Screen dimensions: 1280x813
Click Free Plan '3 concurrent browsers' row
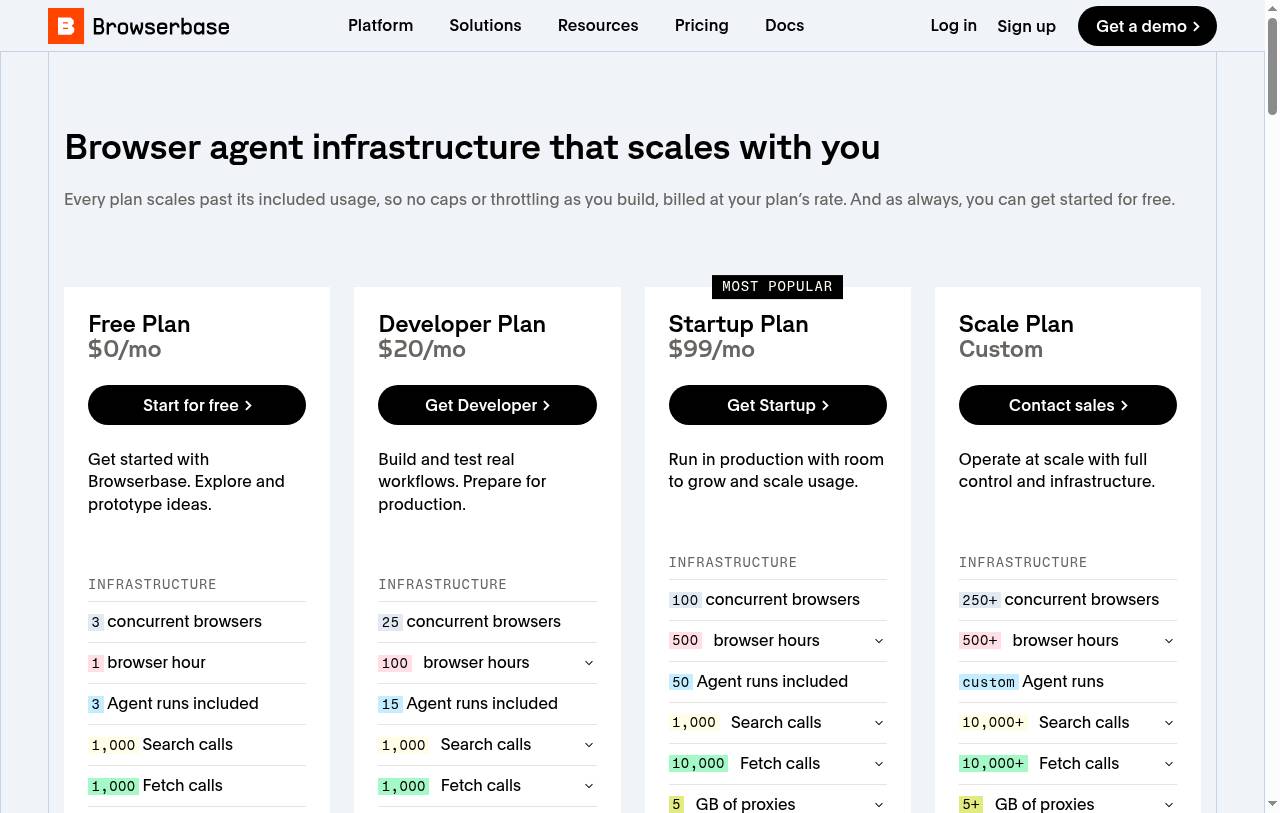[197, 622]
